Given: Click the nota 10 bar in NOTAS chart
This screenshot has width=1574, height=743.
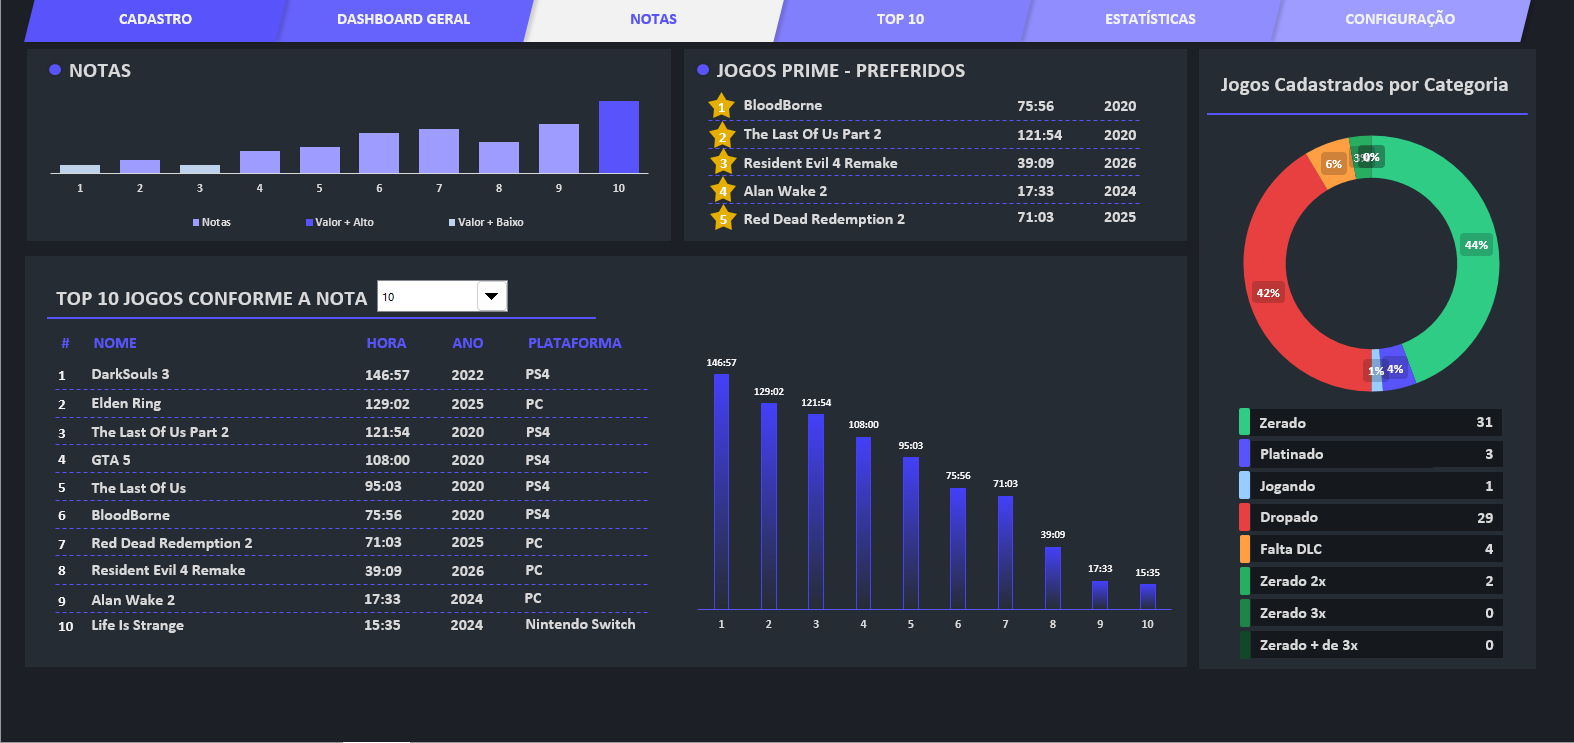Looking at the screenshot, I should click(x=618, y=137).
